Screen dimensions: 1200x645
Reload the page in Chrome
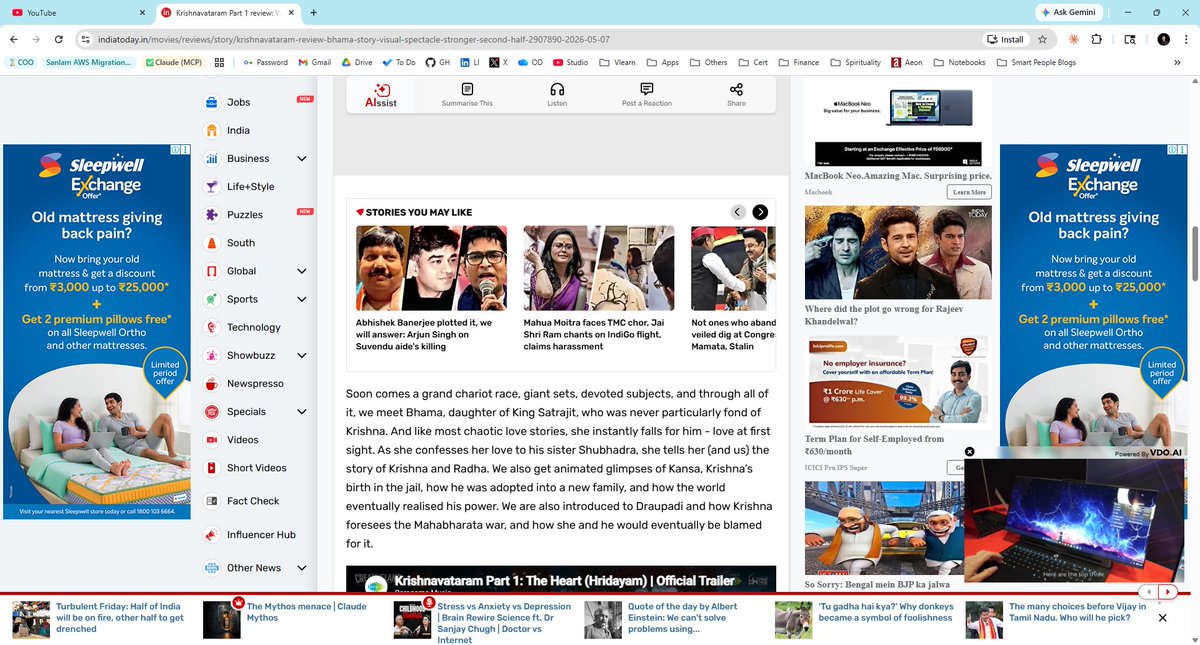point(59,39)
